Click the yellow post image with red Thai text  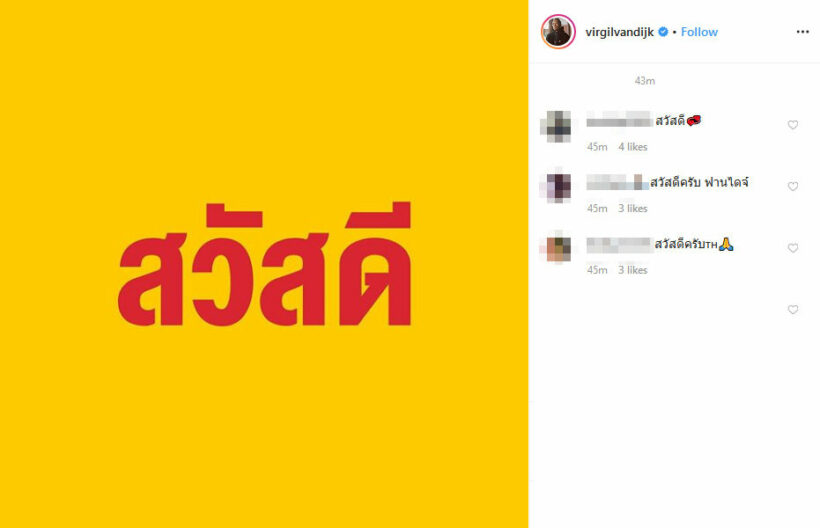(x=264, y=264)
